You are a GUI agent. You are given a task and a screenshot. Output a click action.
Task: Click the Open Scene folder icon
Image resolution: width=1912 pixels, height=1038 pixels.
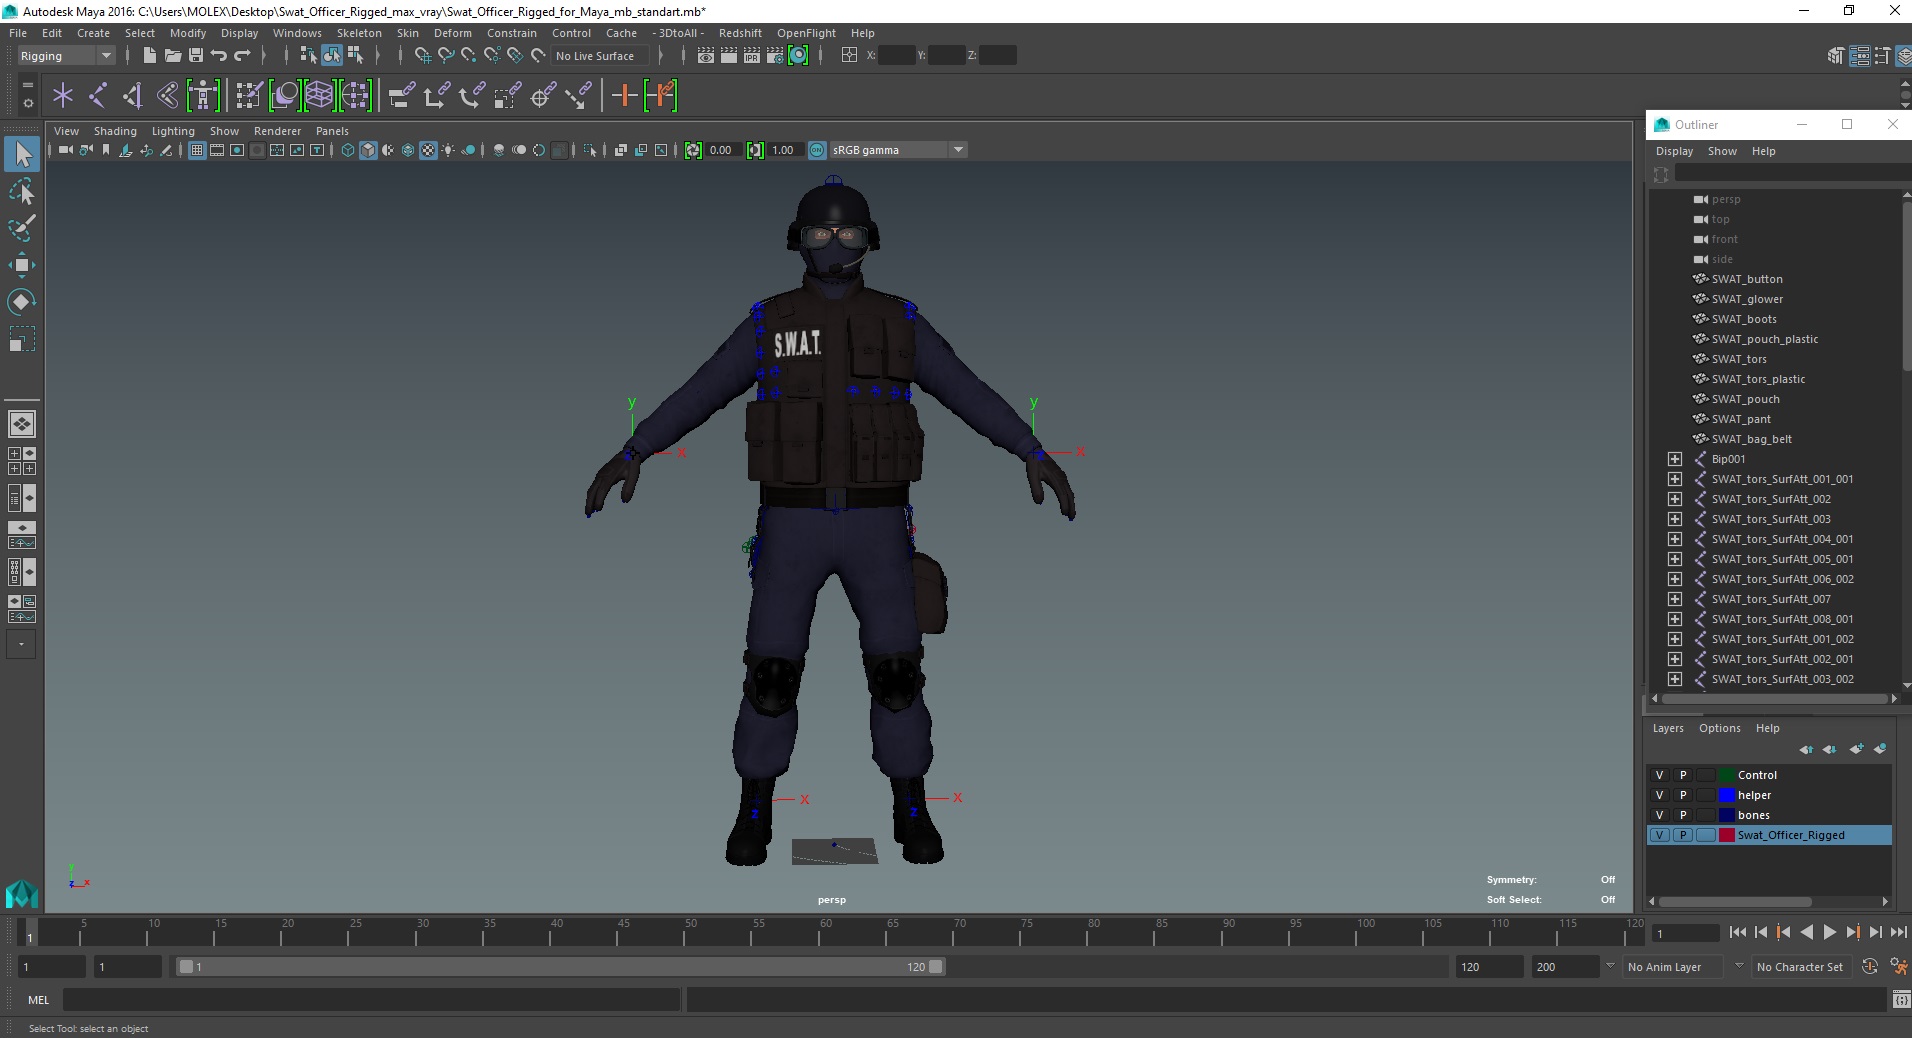pyautogui.click(x=172, y=55)
